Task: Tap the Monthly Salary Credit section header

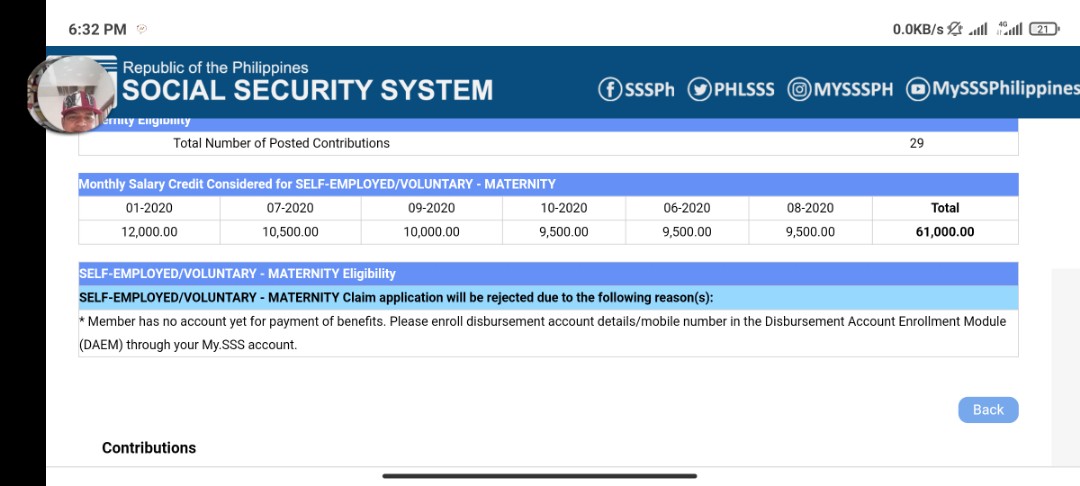Action: tap(548, 184)
